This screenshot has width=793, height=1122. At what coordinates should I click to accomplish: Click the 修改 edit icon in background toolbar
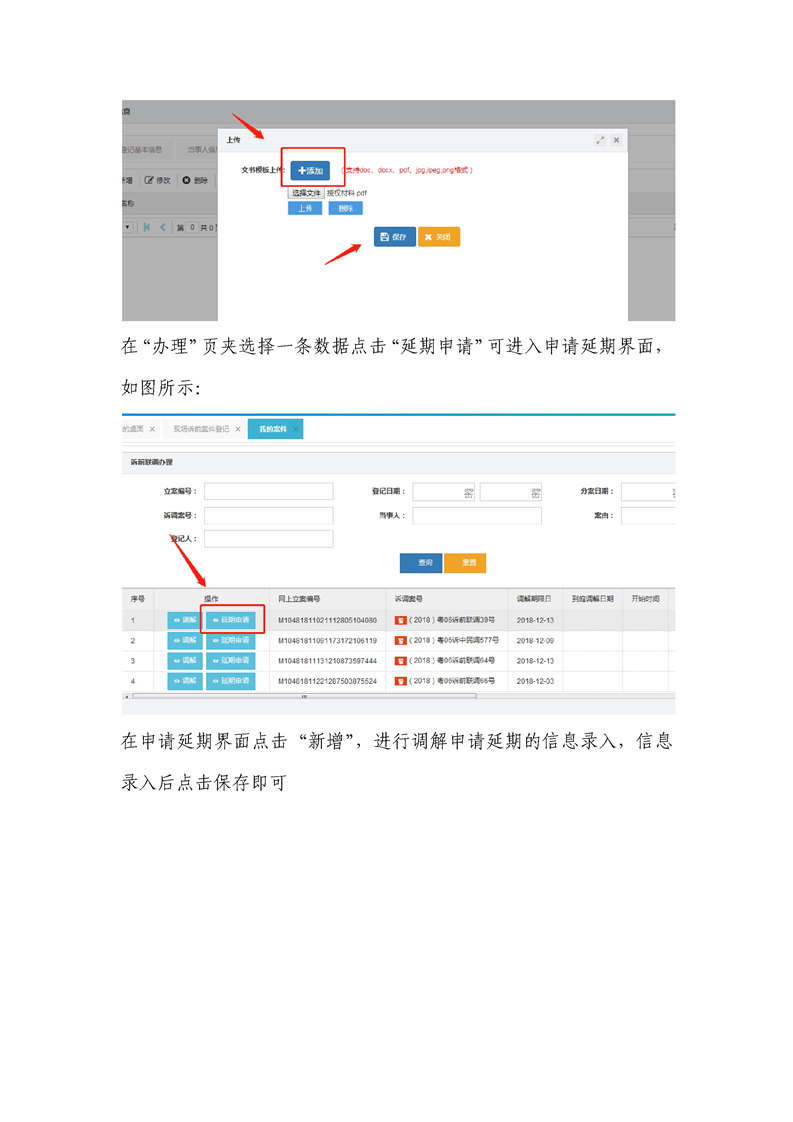157,180
